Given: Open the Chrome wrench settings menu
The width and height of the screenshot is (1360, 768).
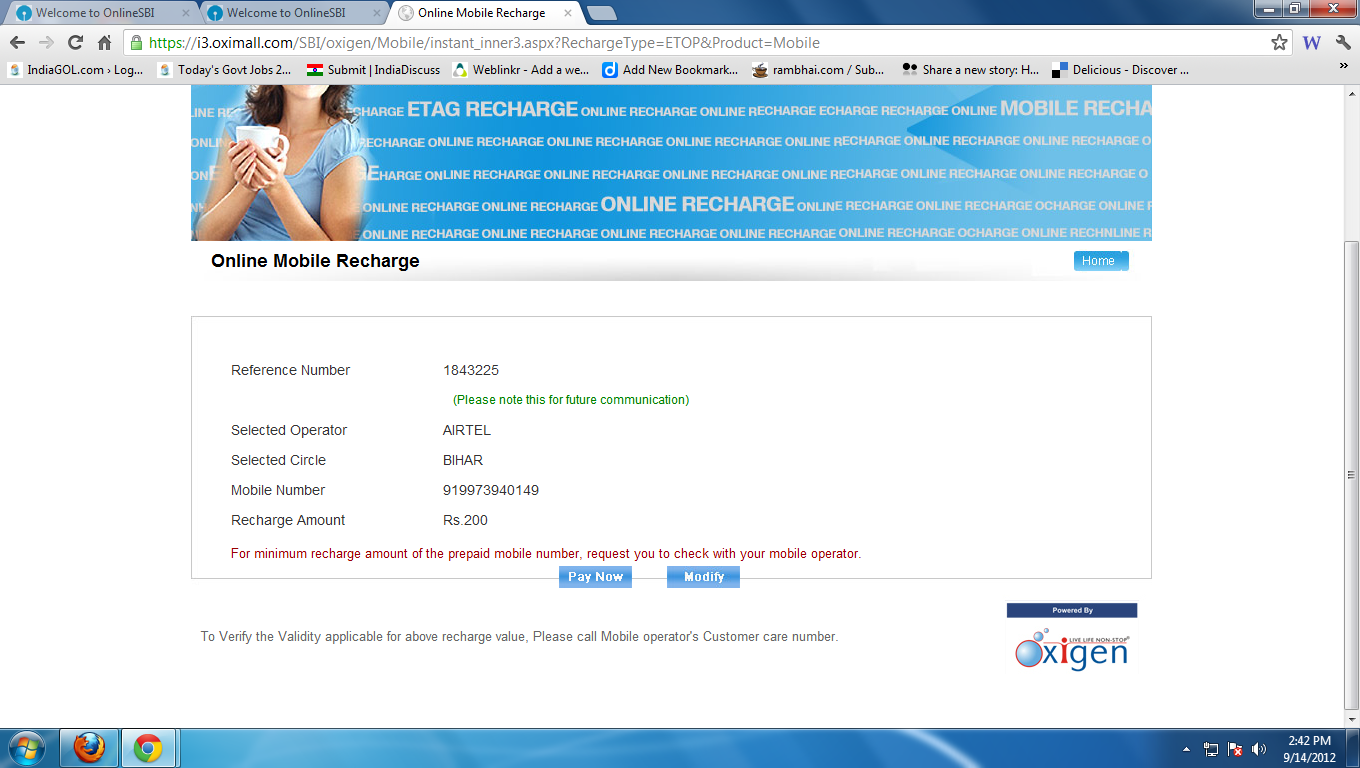Looking at the screenshot, I should tap(1343, 43).
